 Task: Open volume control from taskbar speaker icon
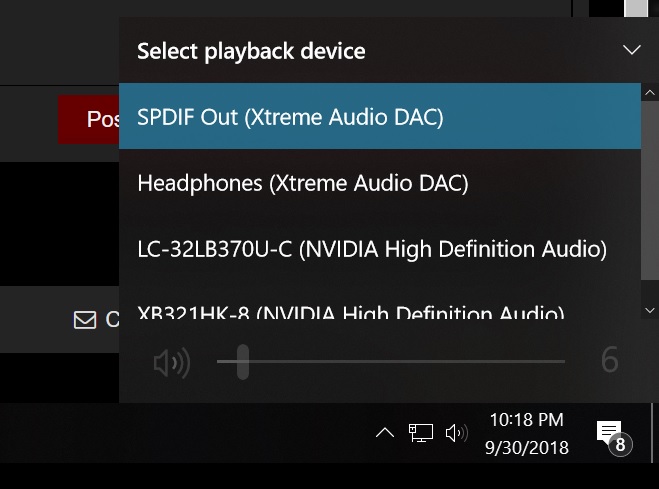(456, 433)
